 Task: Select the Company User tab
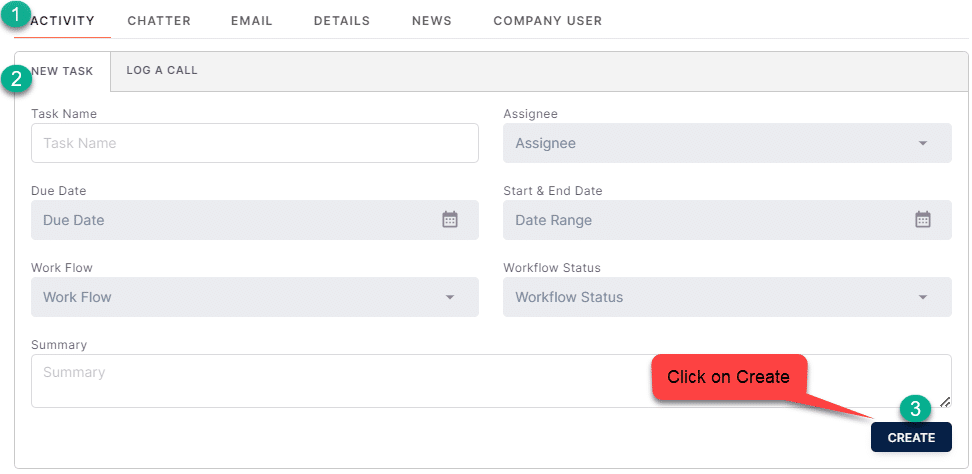click(547, 20)
